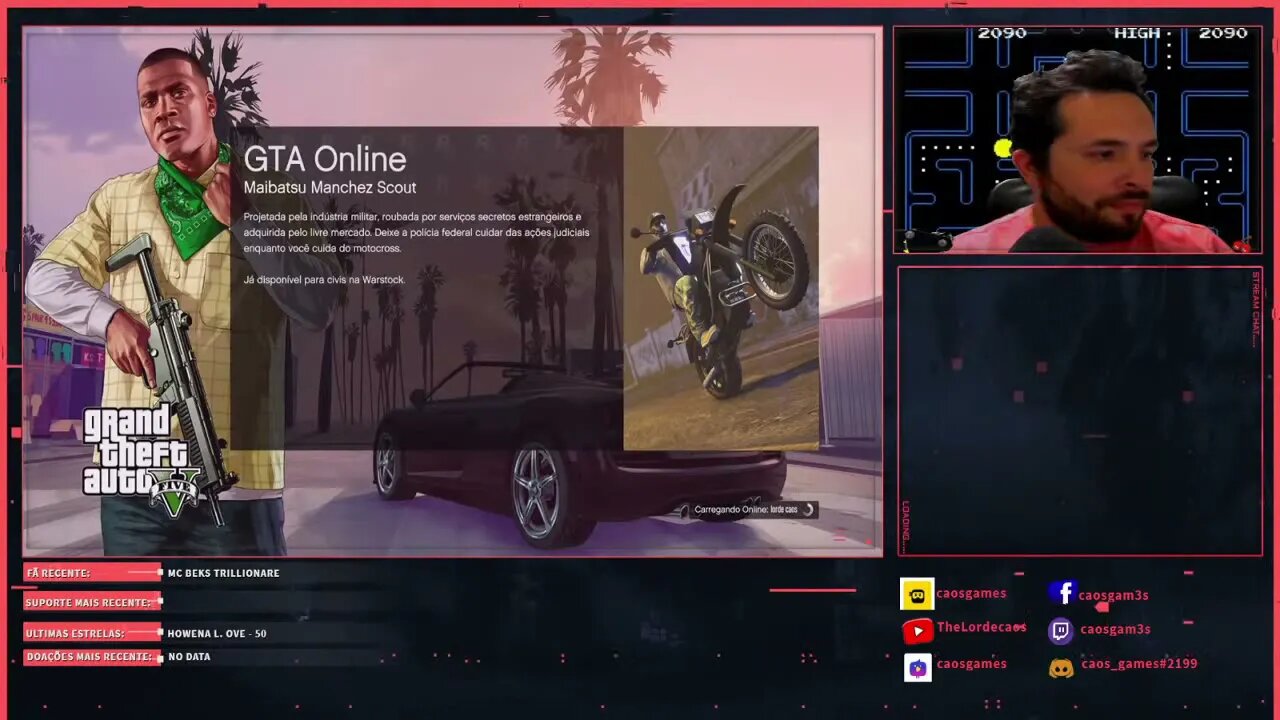Click 'Já disponível para civis na Warstock' text
Image resolution: width=1280 pixels, height=720 pixels.
point(324,280)
